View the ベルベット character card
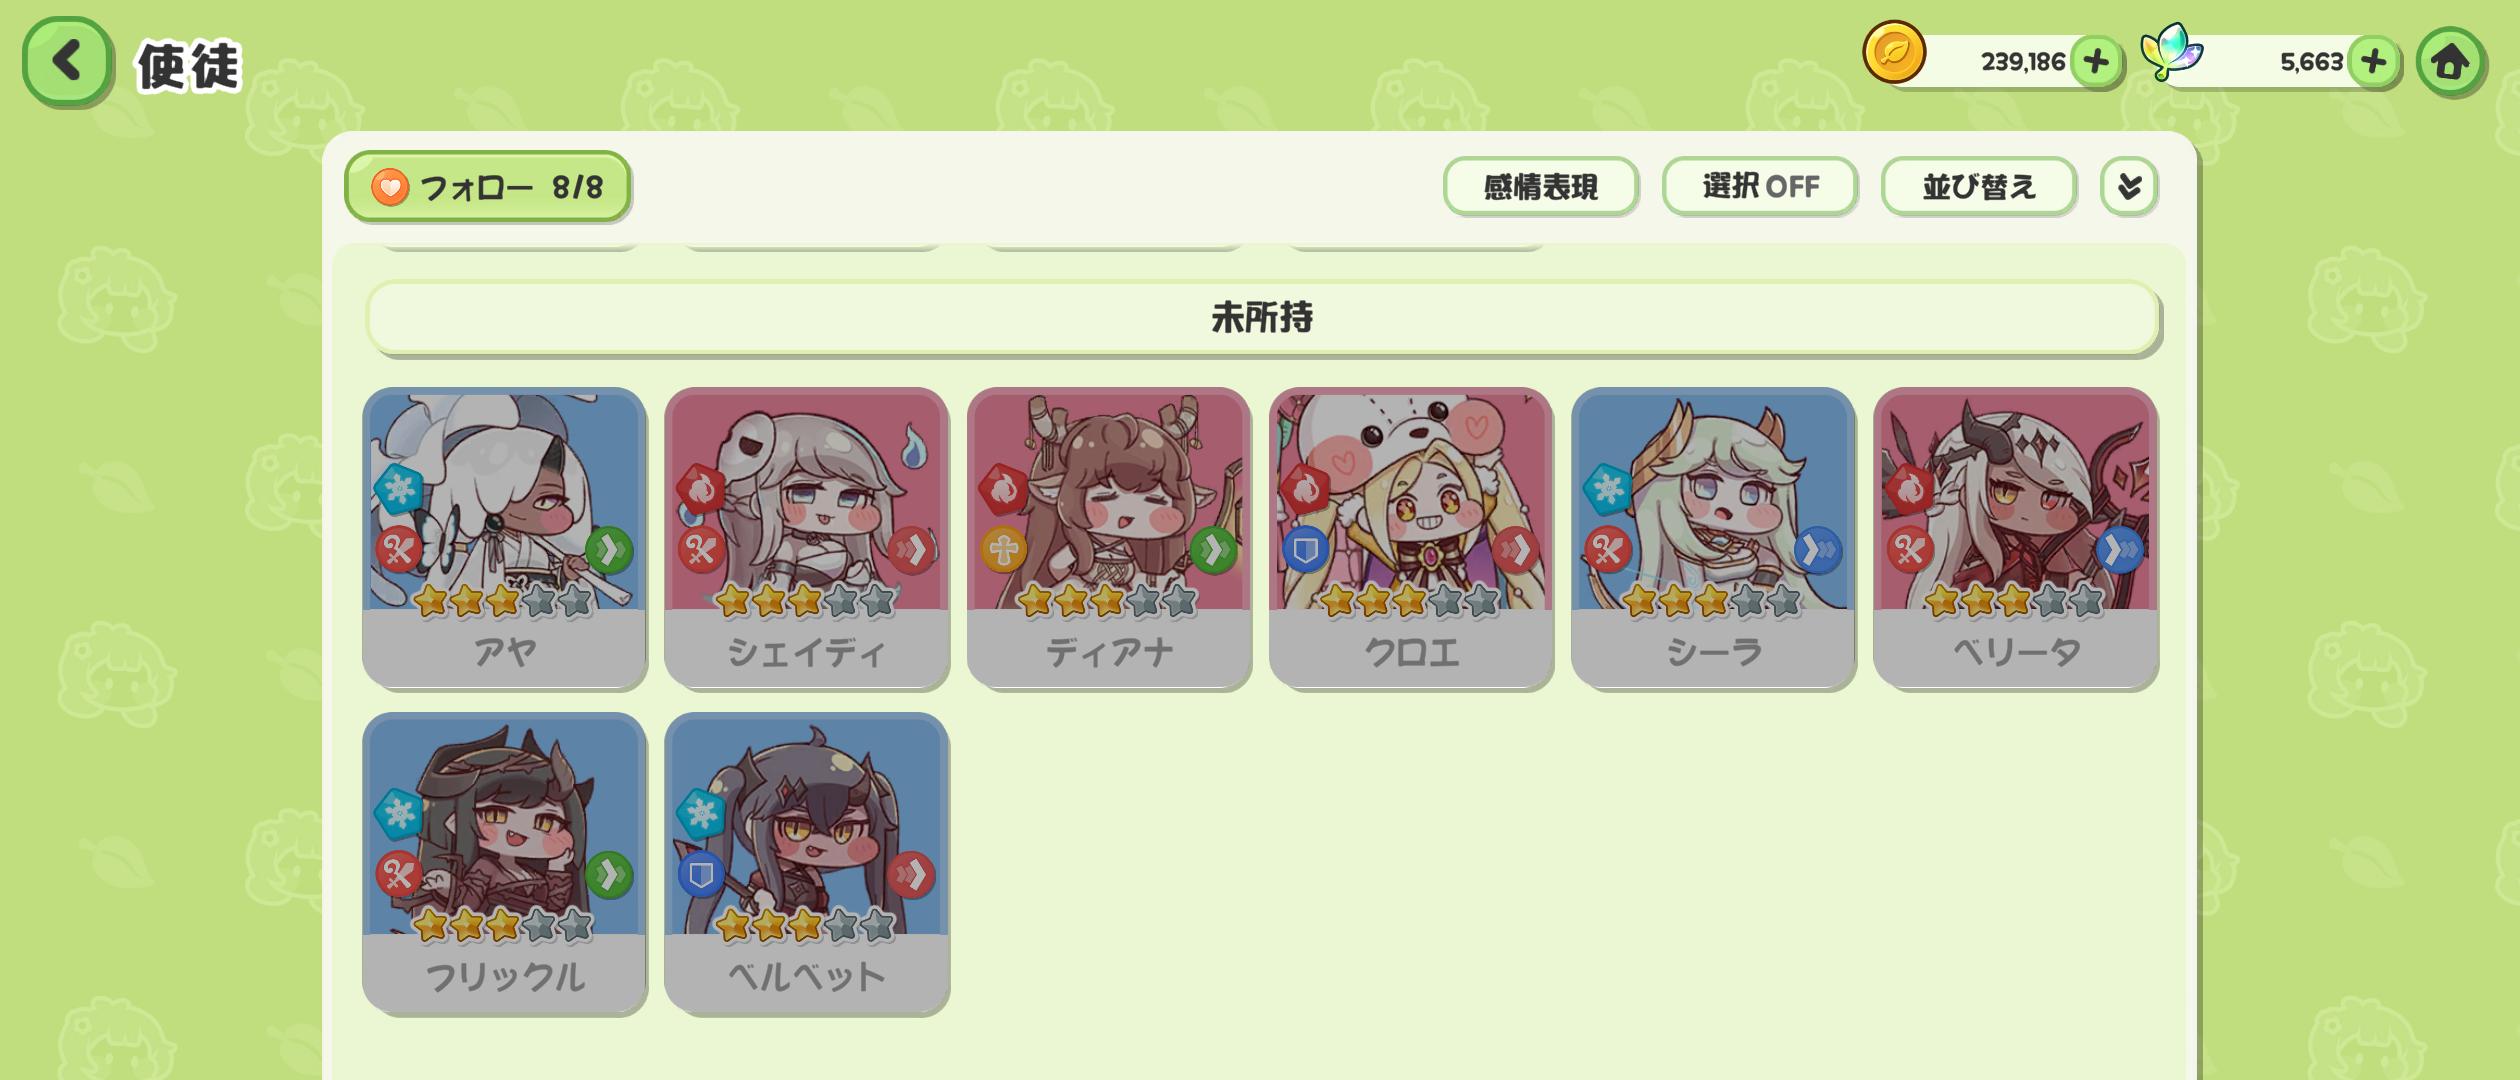The height and width of the screenshot is (1080, 2520). (x=807, y=863)
